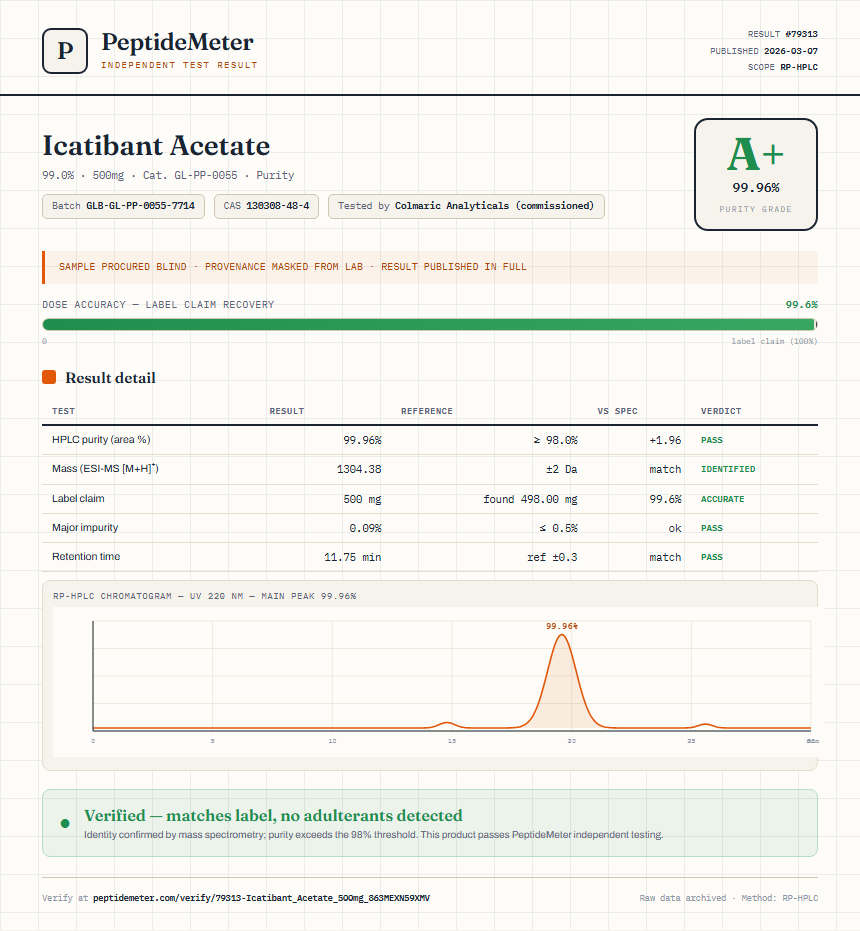Click the A+ purity grade badge
The width and height of the screenshot is (860, 931).
755,174
